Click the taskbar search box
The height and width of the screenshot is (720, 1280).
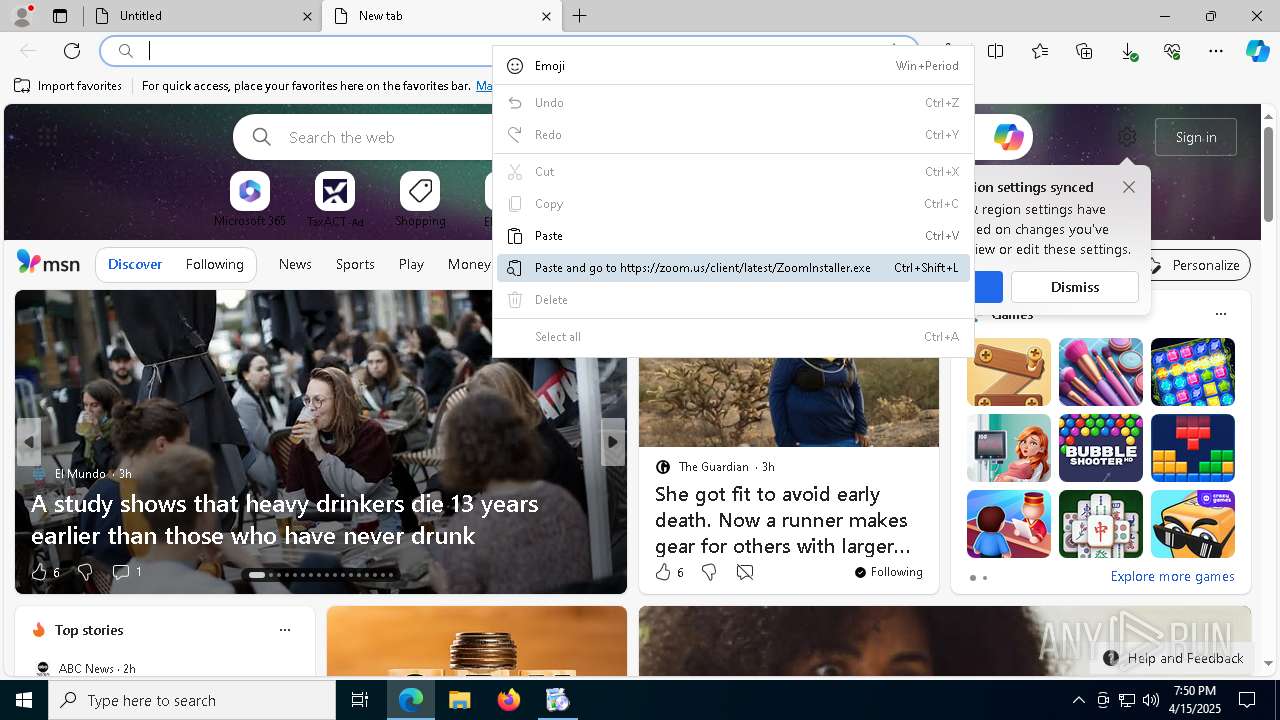click(192, 700)
